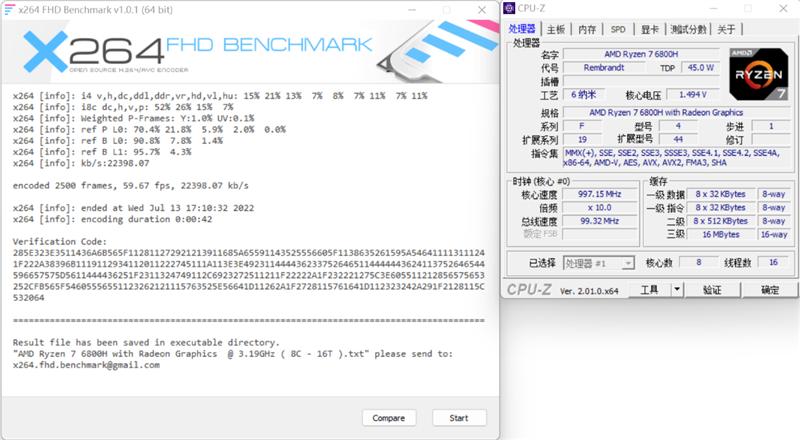Click the L2 cache value 8 x 512 KBytes
The height and width of the screenshot is (440, 800).
(720, 221)
